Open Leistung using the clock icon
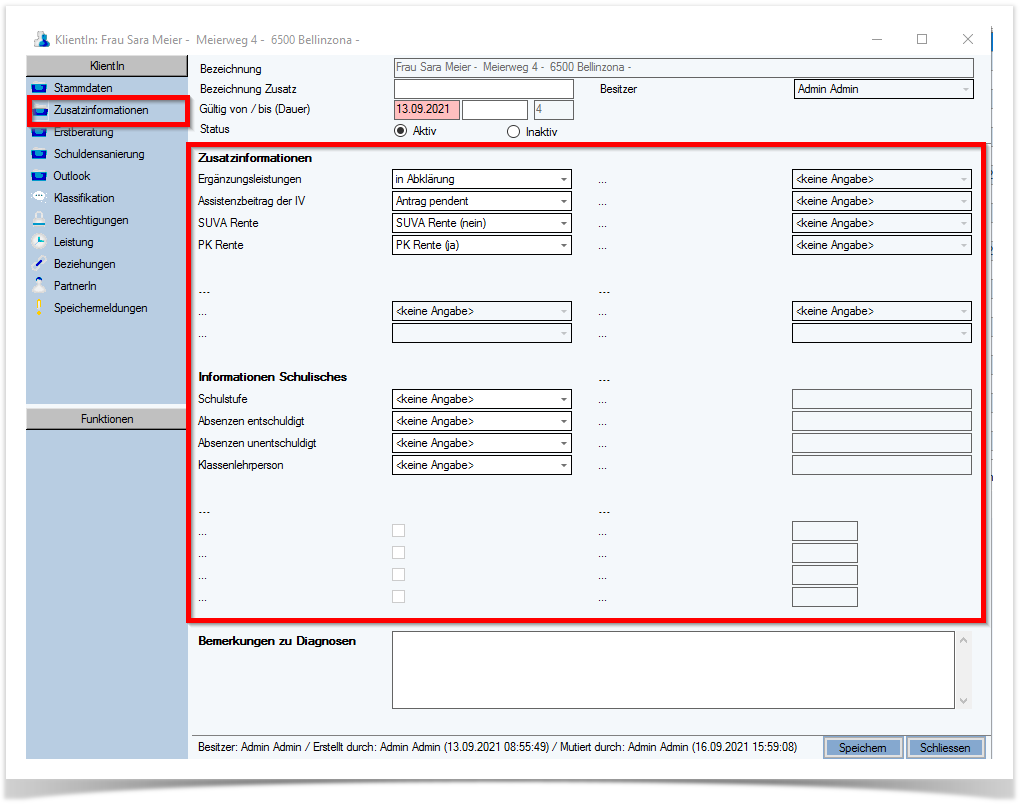The image size is (1027, 808). pos(39,242)
